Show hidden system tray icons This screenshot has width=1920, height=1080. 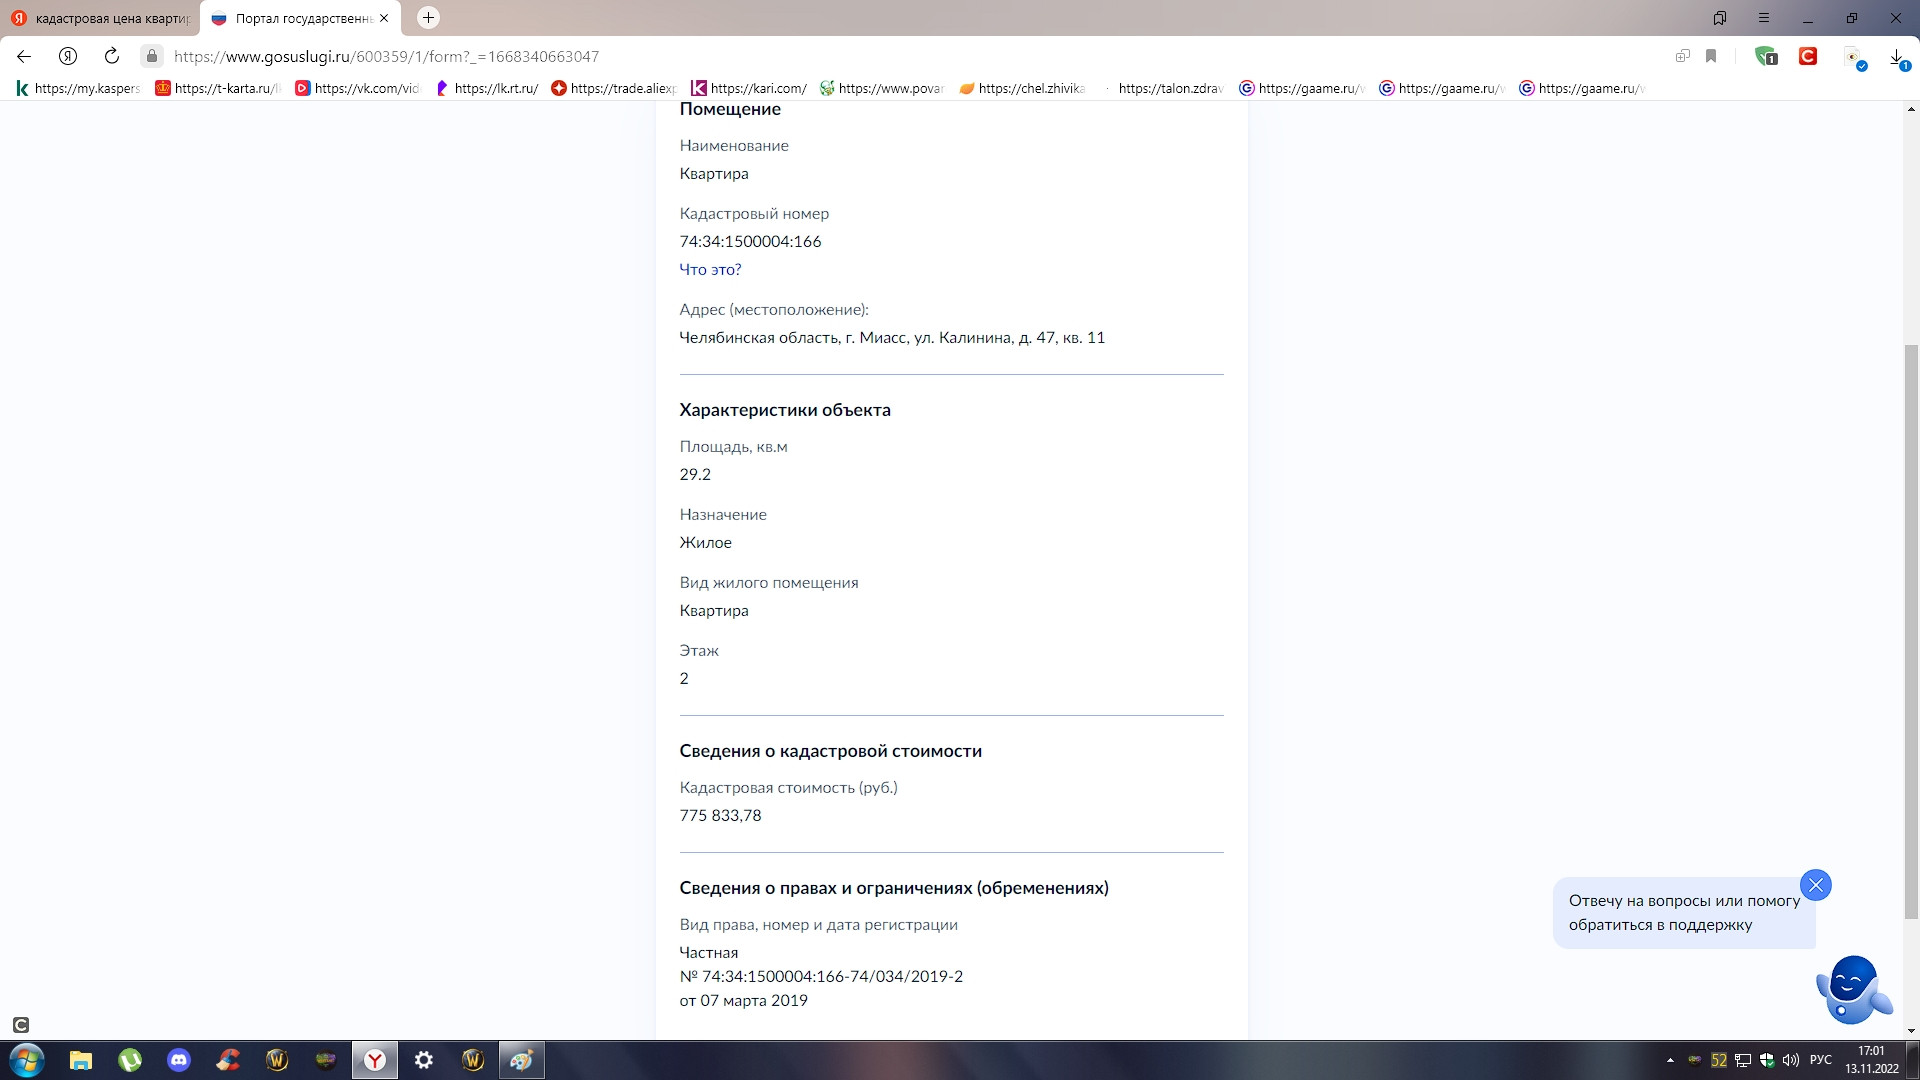1670,1060
